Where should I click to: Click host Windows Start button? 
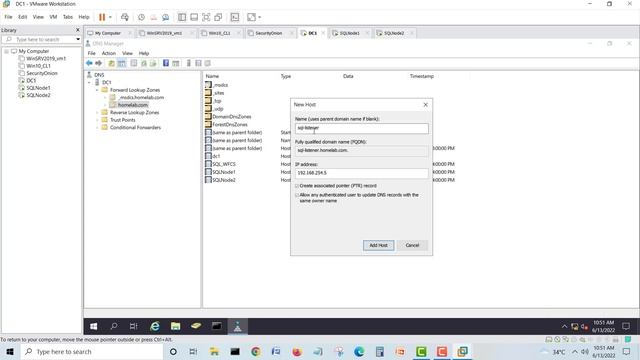coord(10,352)
